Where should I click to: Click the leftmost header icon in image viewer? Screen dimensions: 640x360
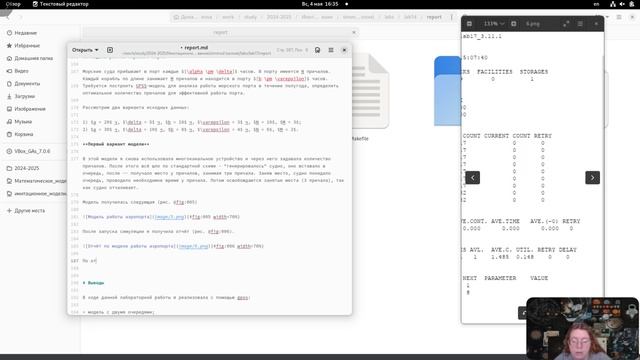coord(469,24)
